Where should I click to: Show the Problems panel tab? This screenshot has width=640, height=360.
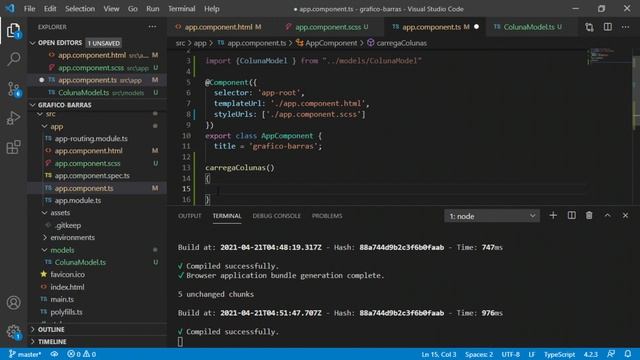(327, 216)
